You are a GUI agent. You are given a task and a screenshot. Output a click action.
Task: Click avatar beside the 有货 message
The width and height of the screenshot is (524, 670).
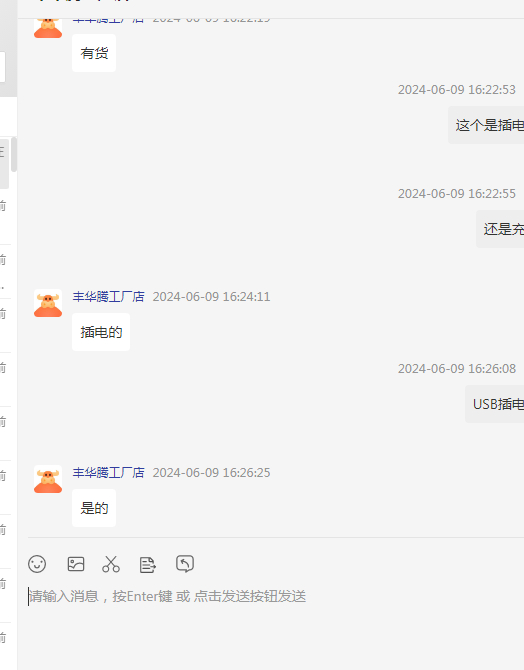click(48, 28)
